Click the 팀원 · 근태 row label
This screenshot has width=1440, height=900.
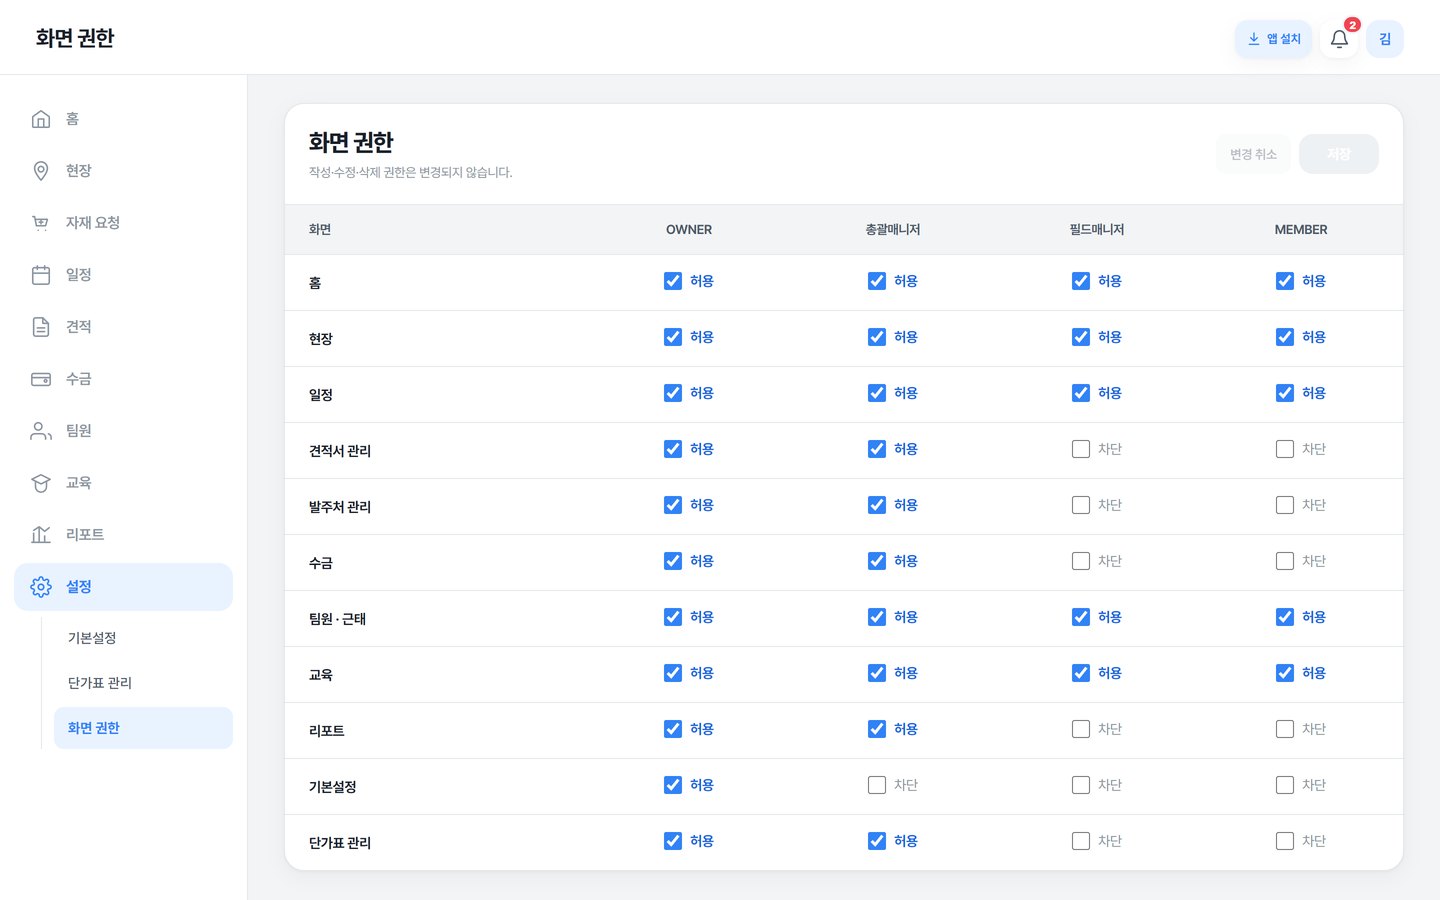[337, 619]
